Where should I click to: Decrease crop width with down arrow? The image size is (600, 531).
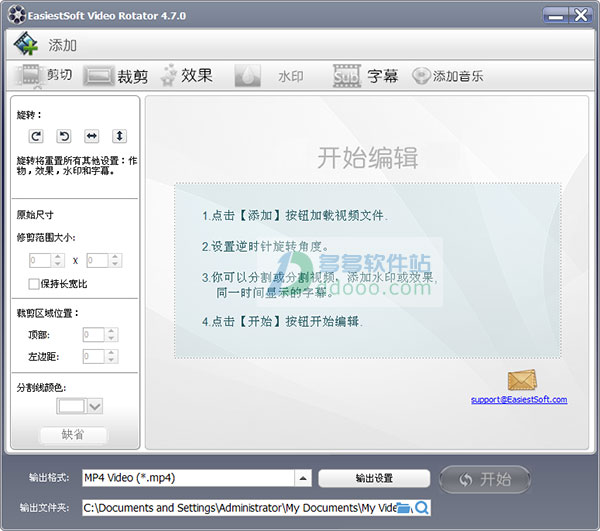tap(58, 264)
